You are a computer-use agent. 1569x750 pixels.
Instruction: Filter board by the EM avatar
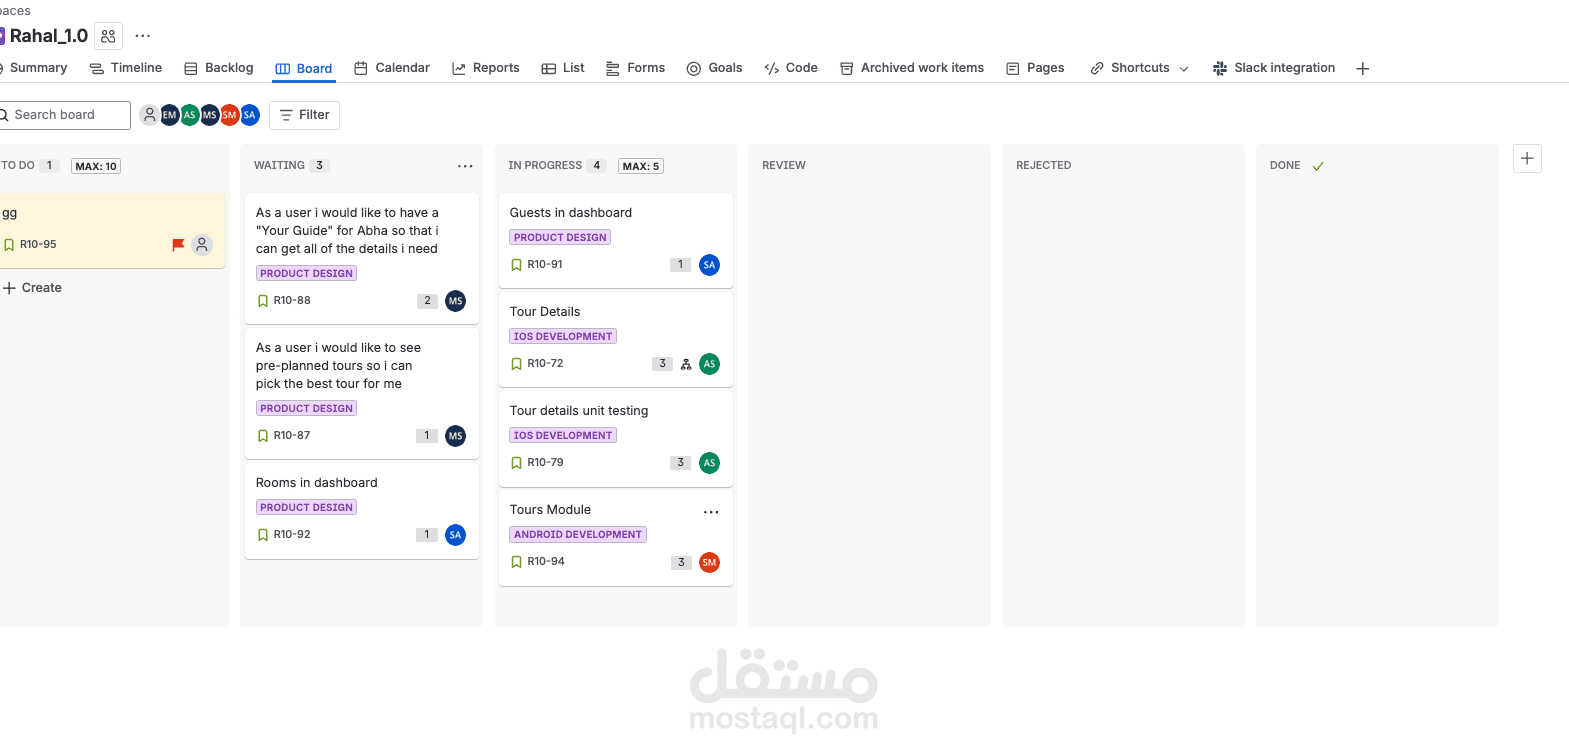169,115
